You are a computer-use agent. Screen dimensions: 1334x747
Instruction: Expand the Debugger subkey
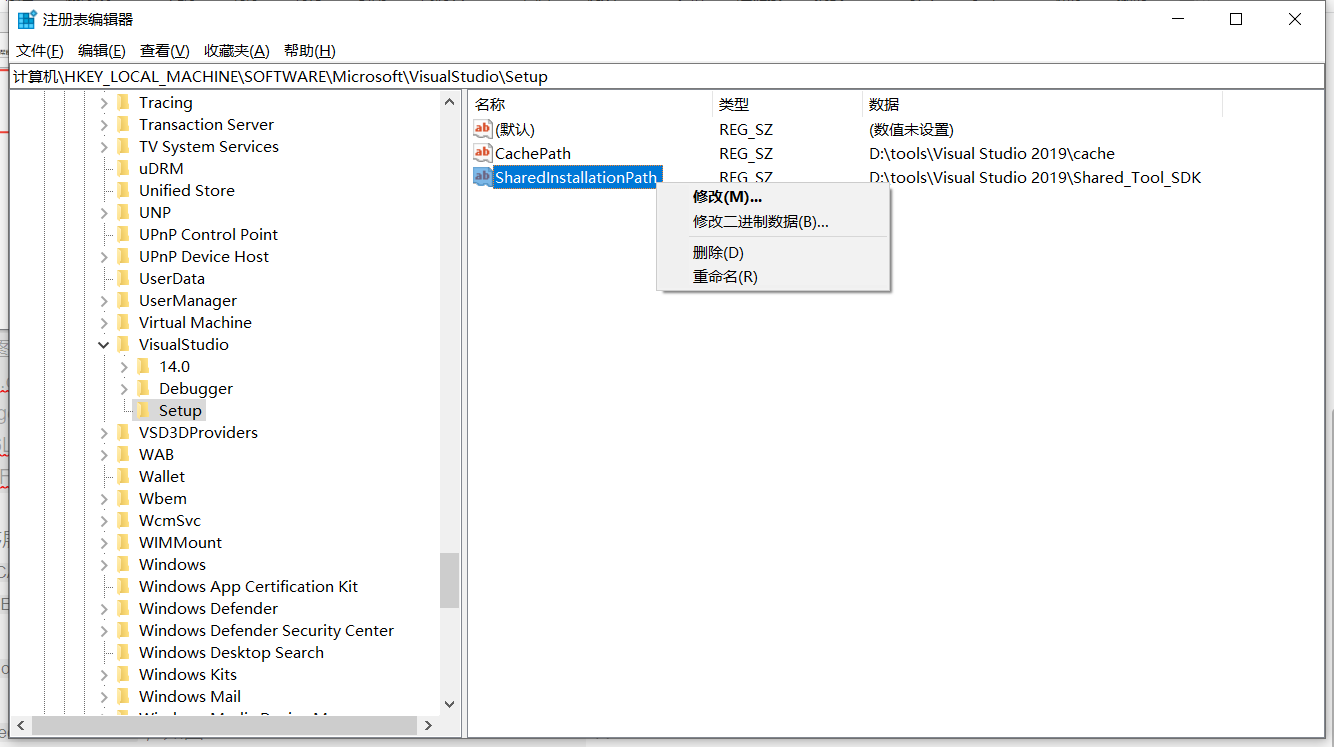tap(124, 388)
